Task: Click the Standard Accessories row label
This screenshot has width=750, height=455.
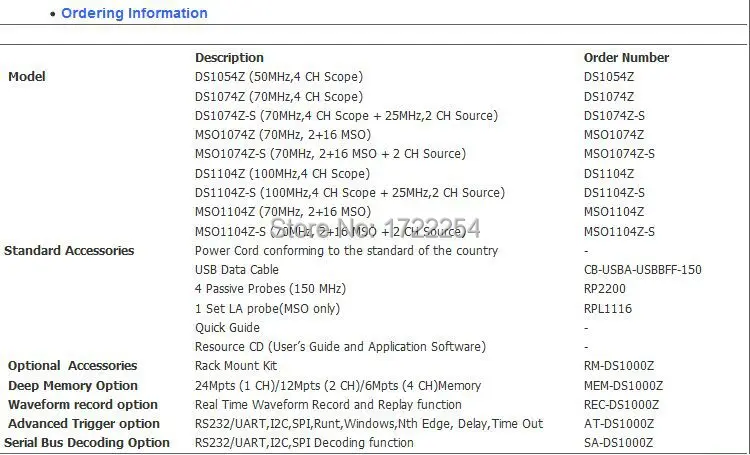Action: [x=69, y=251]
